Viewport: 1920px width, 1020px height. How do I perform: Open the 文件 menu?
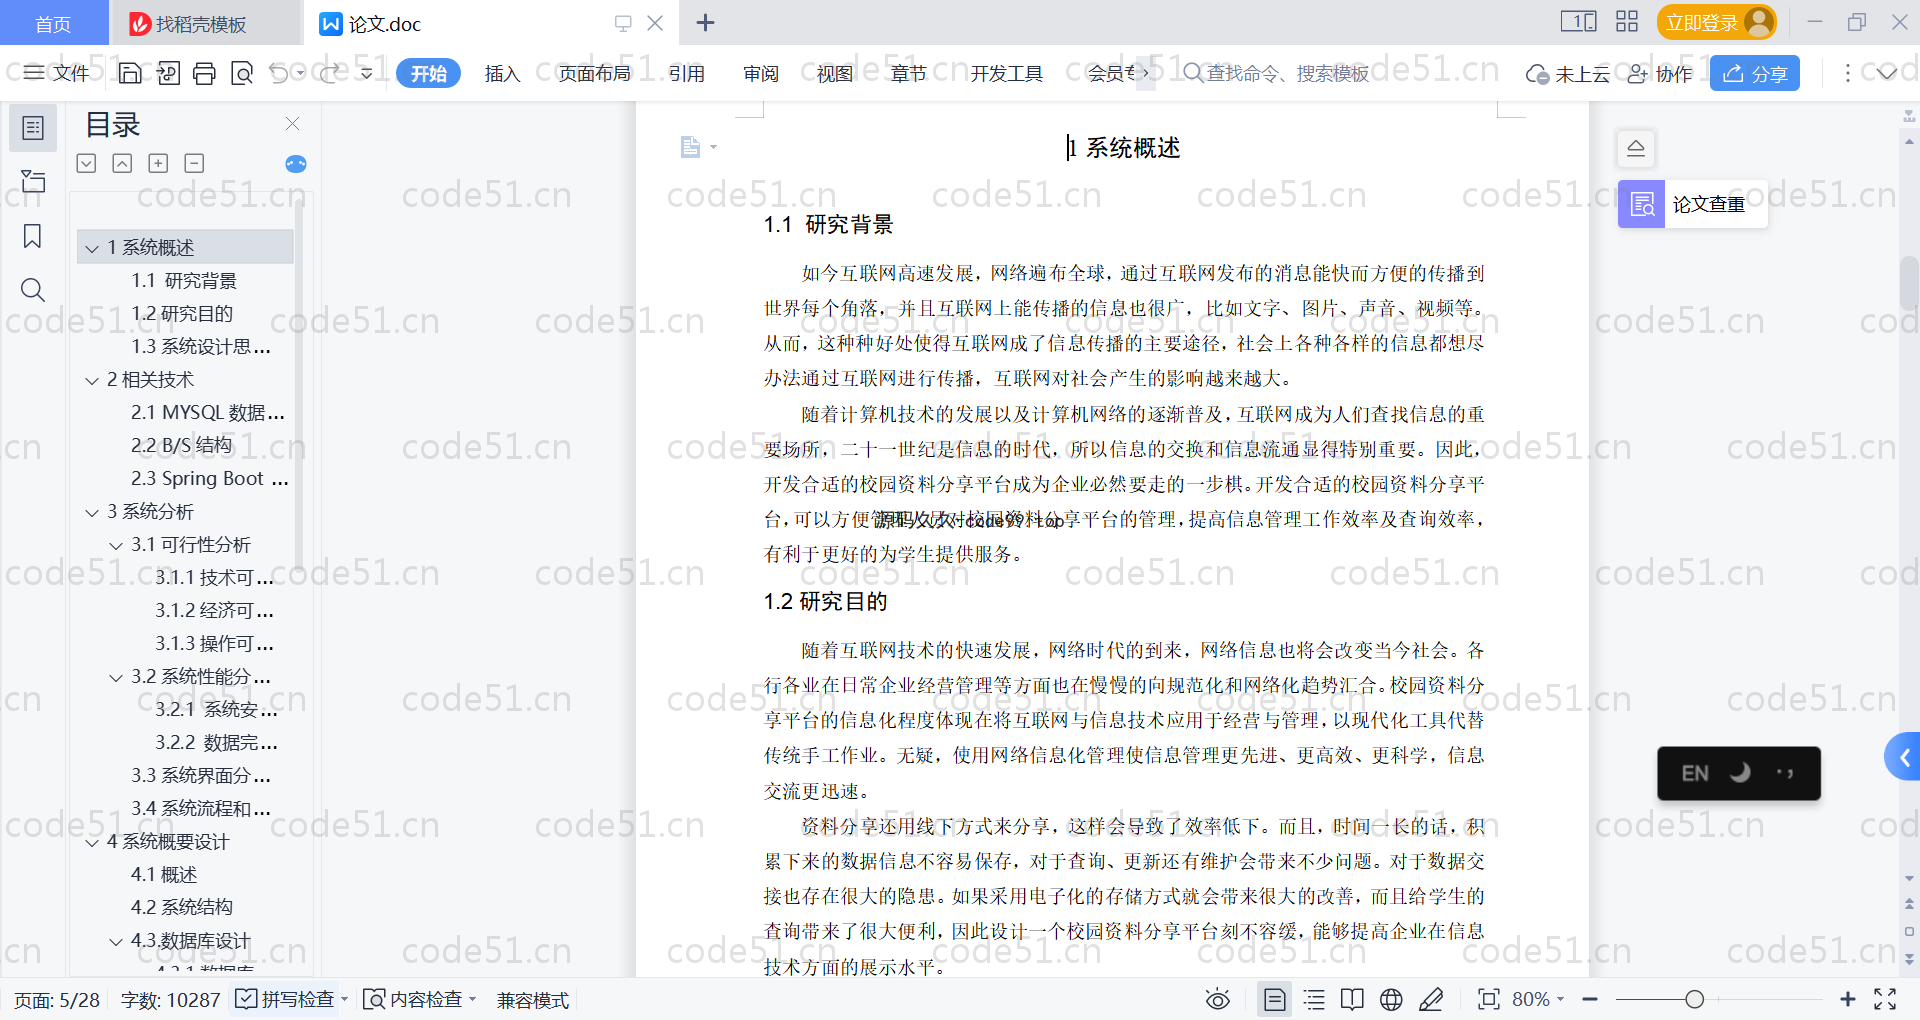57,73
